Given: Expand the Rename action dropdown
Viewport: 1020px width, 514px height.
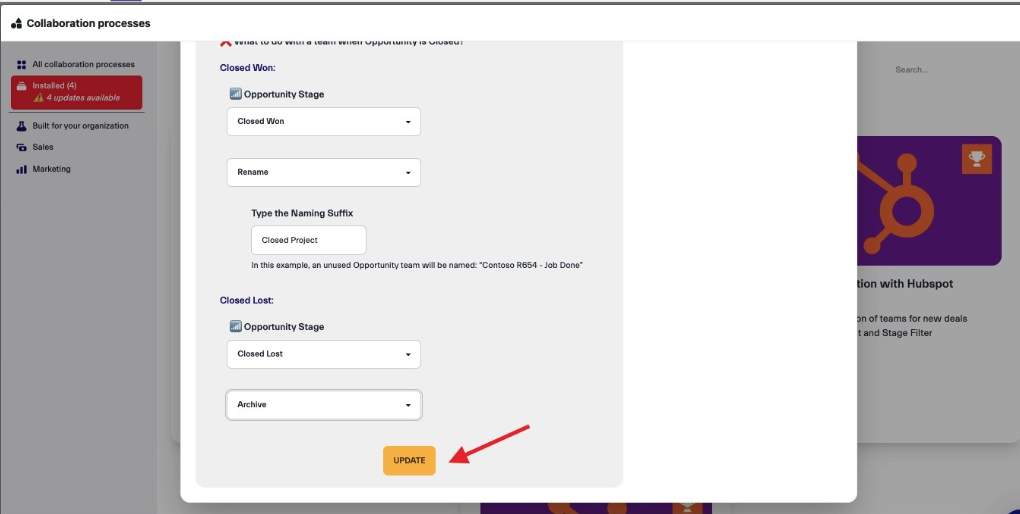Looking at the screenshot, I should tap(323, 172).
